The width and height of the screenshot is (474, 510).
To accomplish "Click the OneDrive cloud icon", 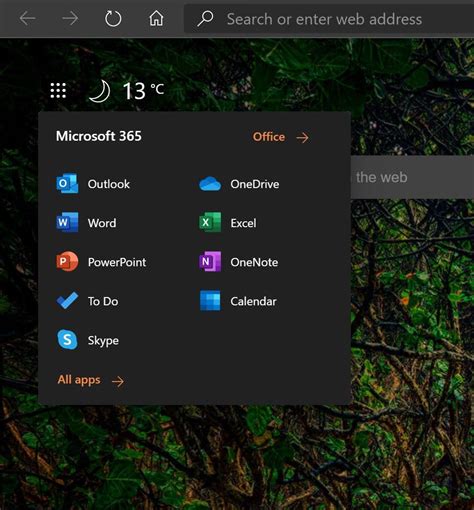I will [210, 184].
